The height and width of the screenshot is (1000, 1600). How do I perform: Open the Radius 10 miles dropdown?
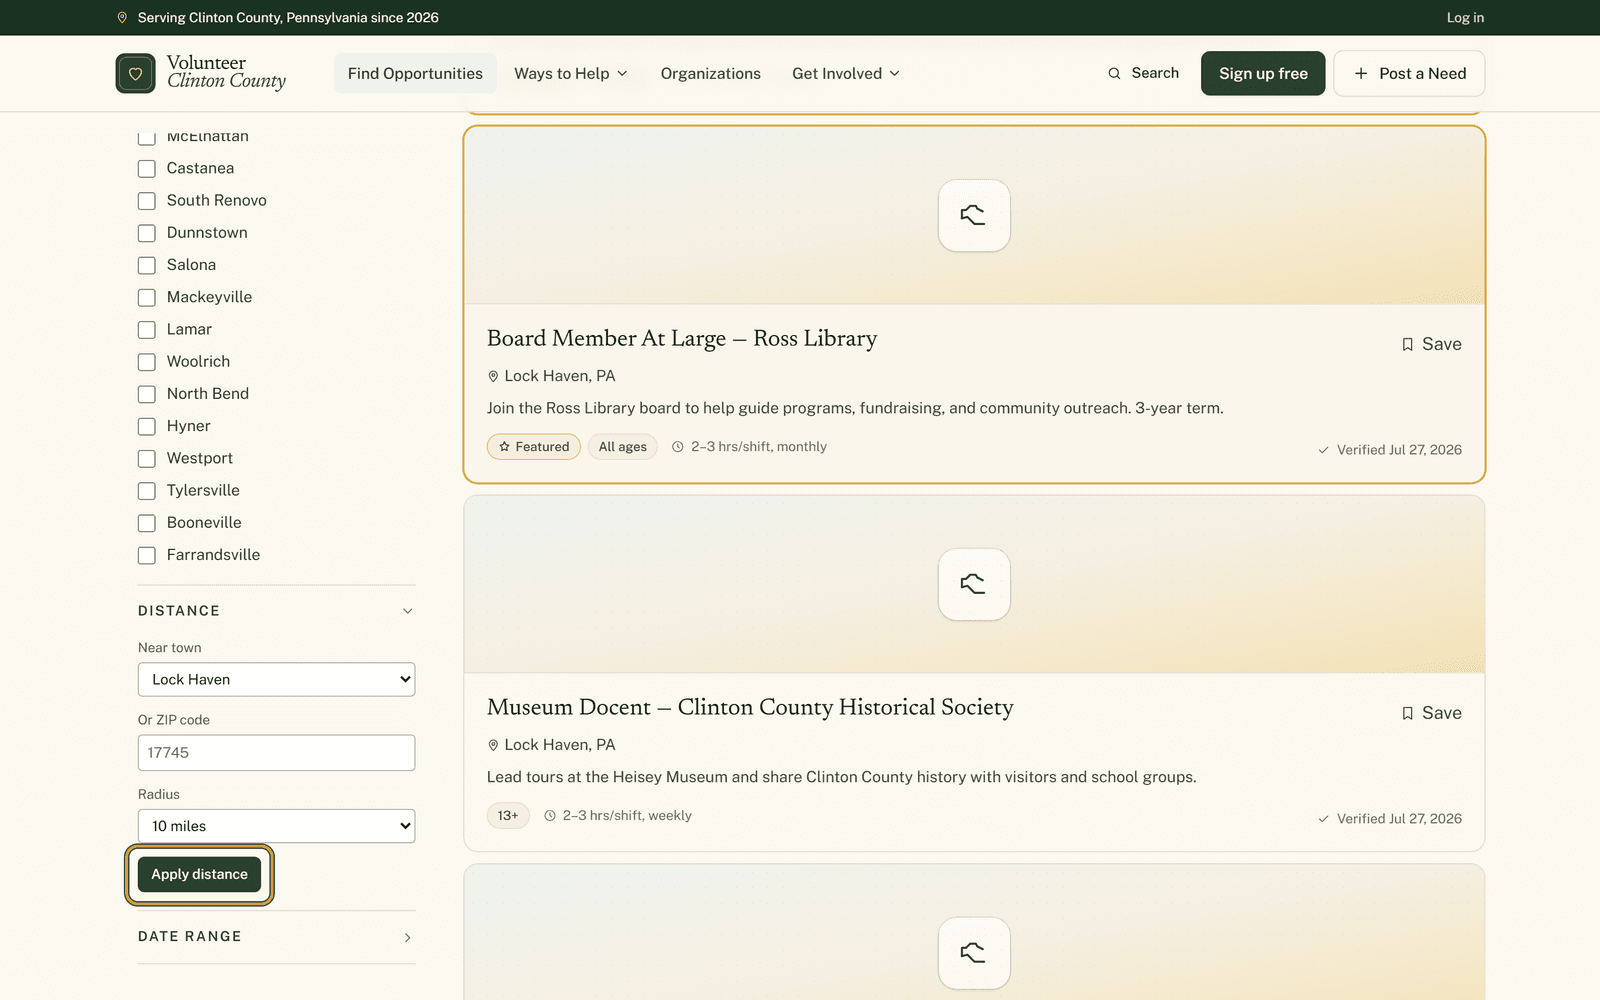(x=276, y=826)
